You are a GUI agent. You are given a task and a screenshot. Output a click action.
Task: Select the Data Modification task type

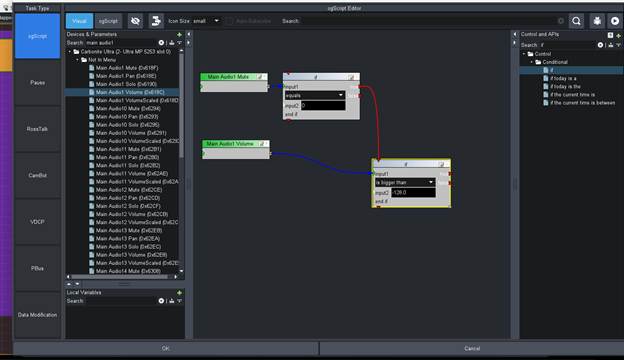(37, 315)
